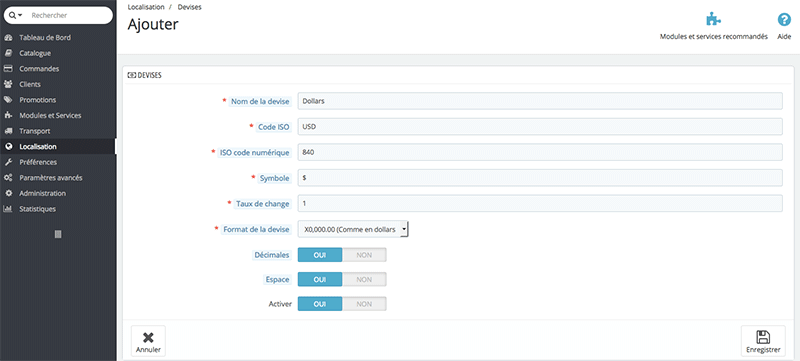Click the search magnifier icon
Viewport: 800px width, 361px height.
tap(13, 15)
